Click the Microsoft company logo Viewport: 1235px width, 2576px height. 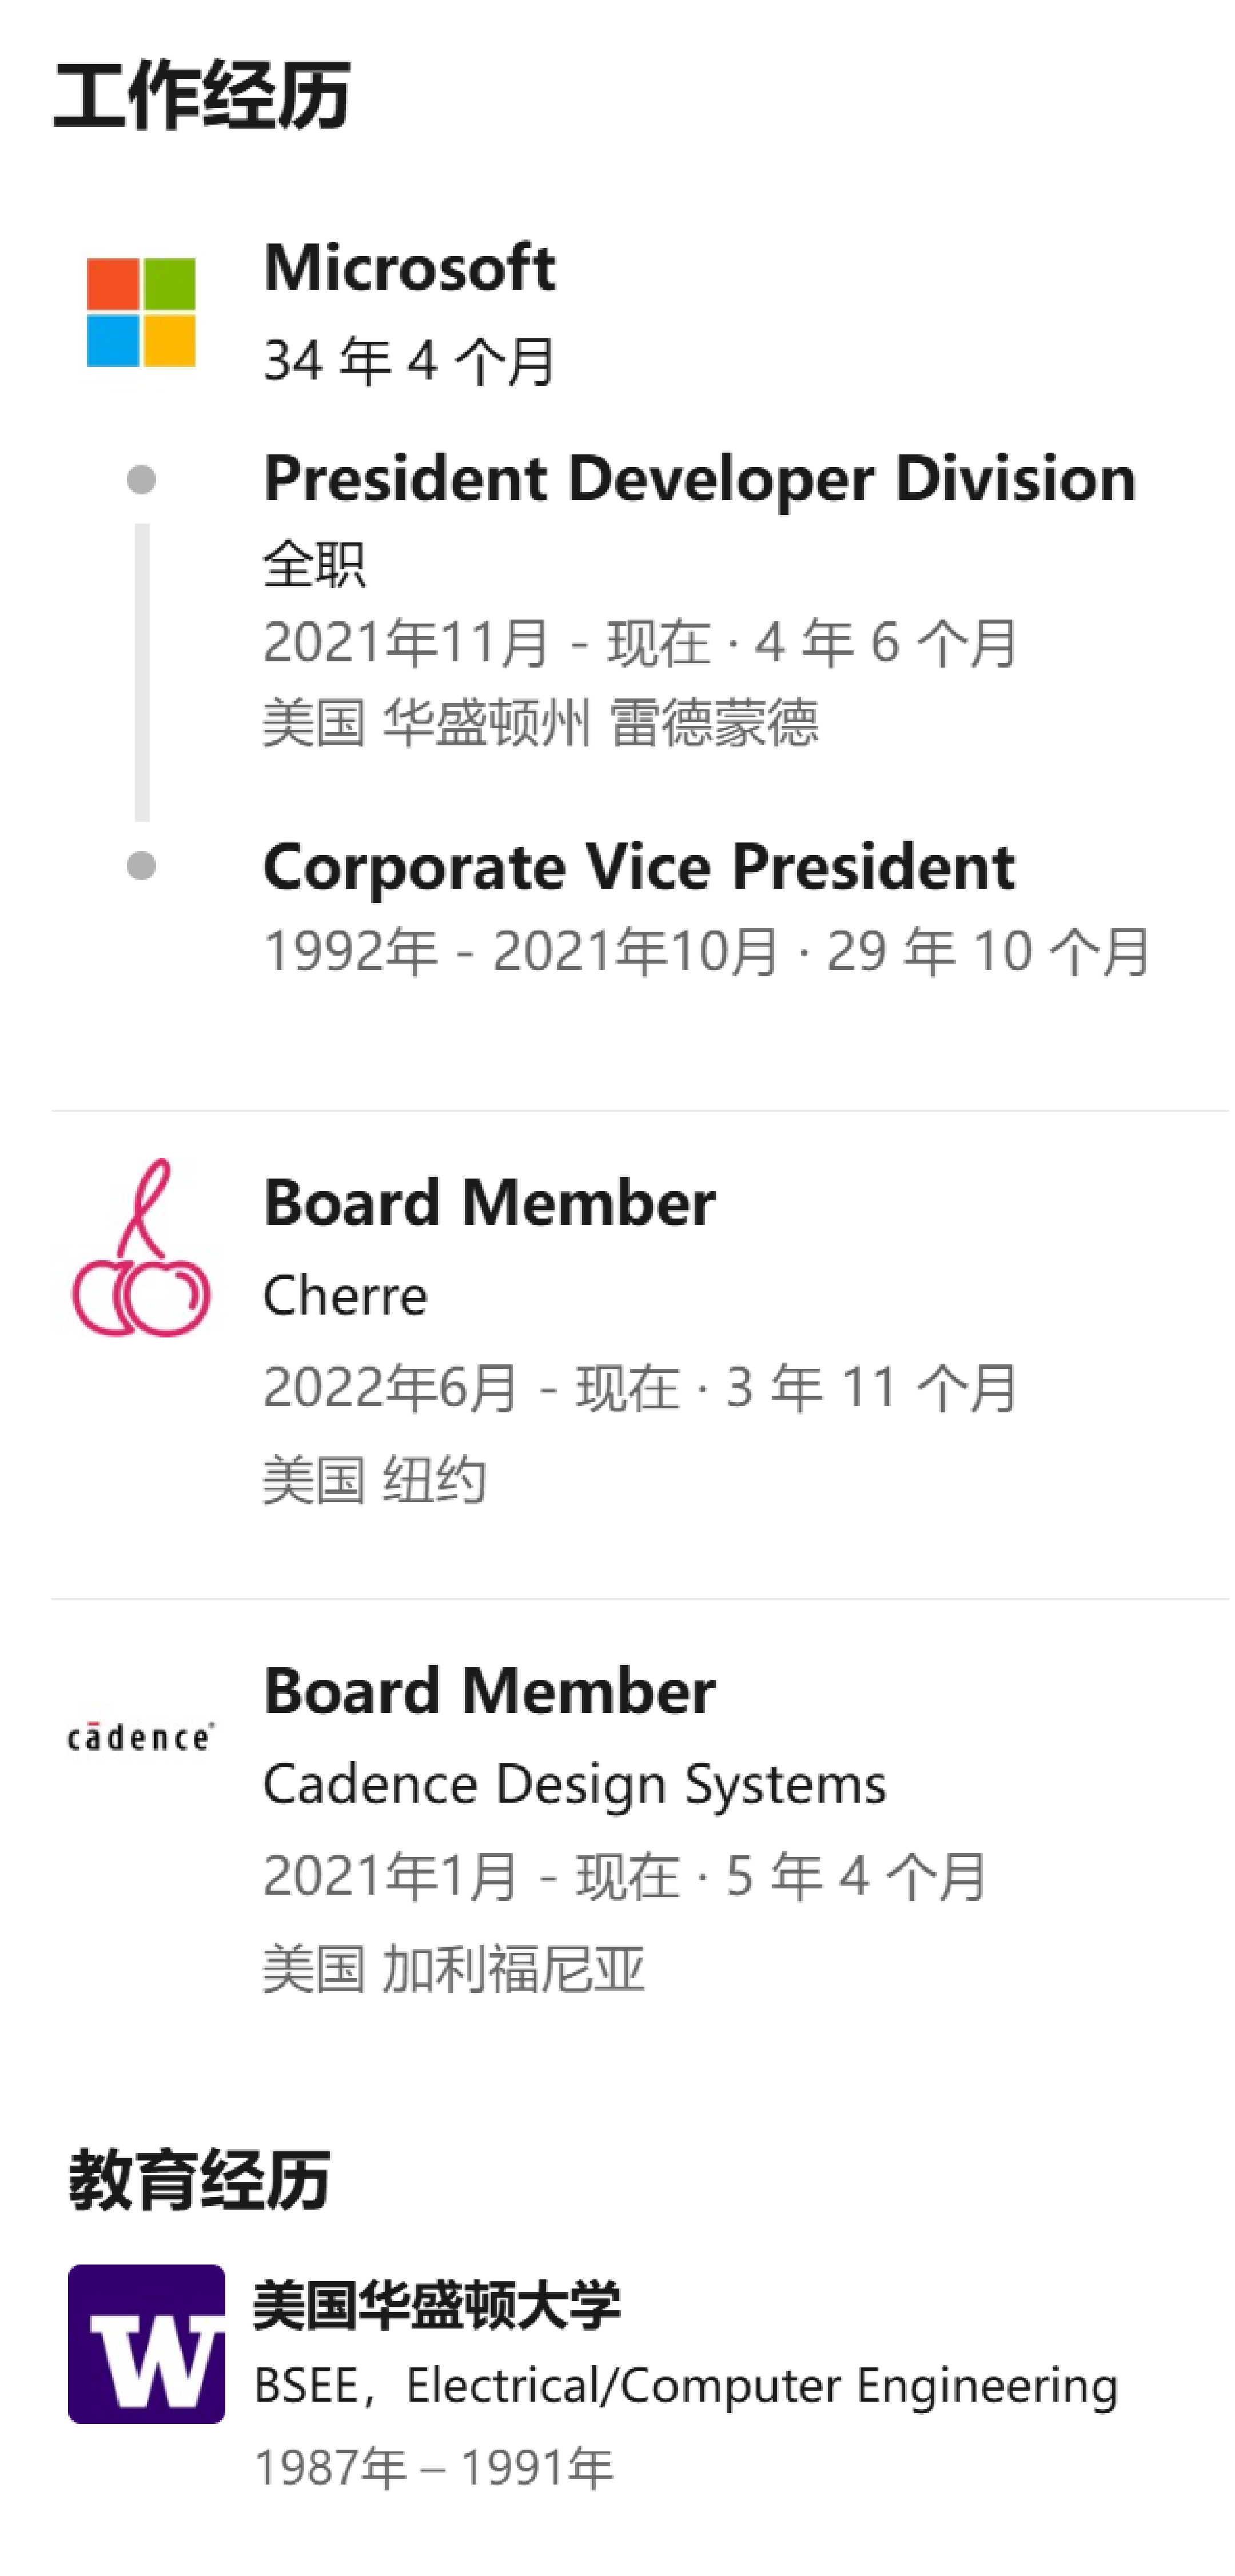point(141,312)
